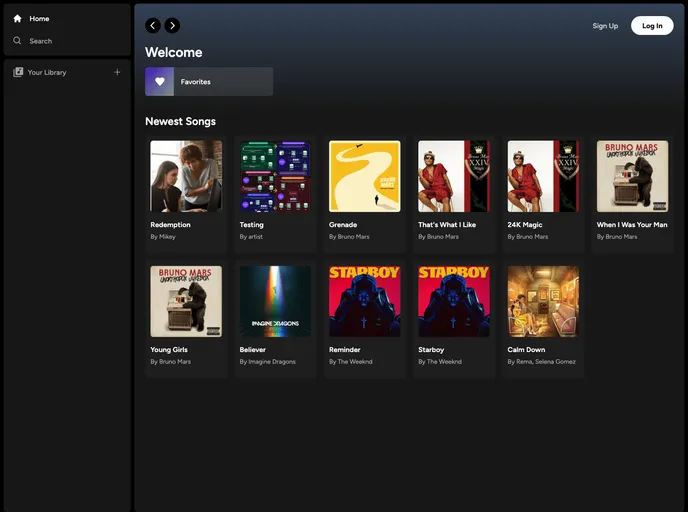This screenshot has height=512, width=688.
Task: Click the Starboy title under its cover
Action: [x=431, y=350]
